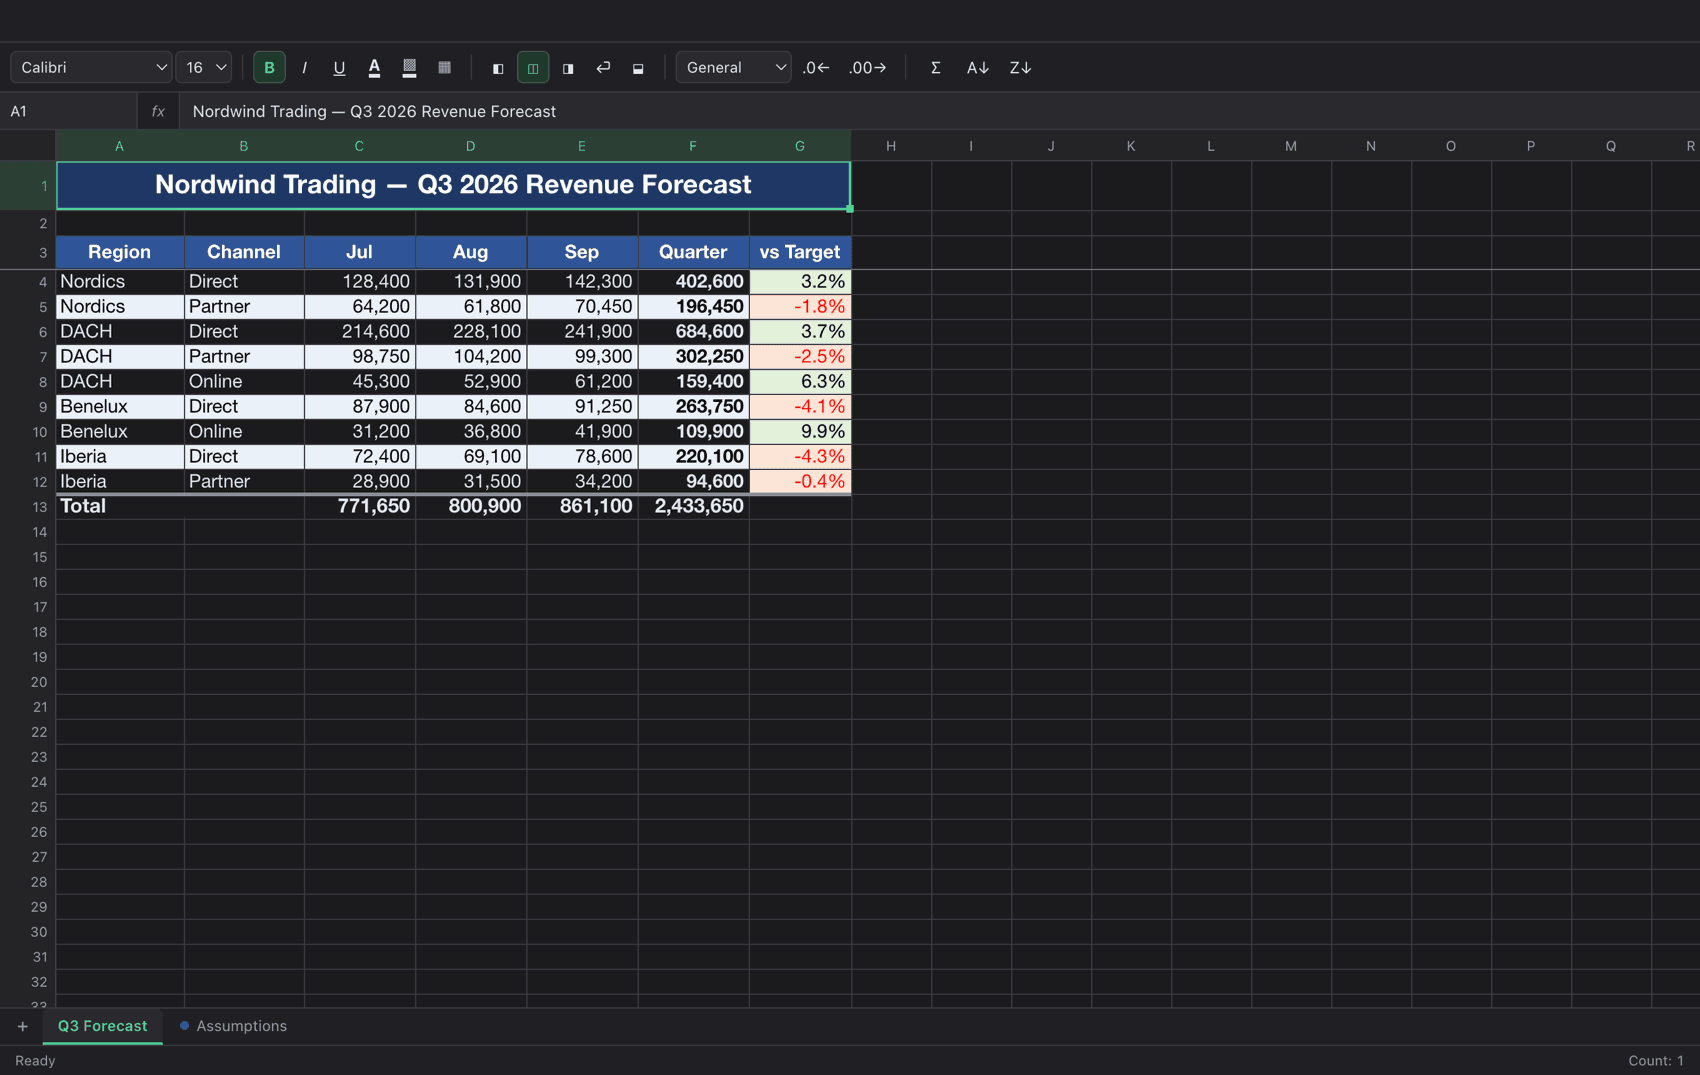Open the font size 16 dropdown
Screen dimensions: 1700x1075
pos(204,67)
